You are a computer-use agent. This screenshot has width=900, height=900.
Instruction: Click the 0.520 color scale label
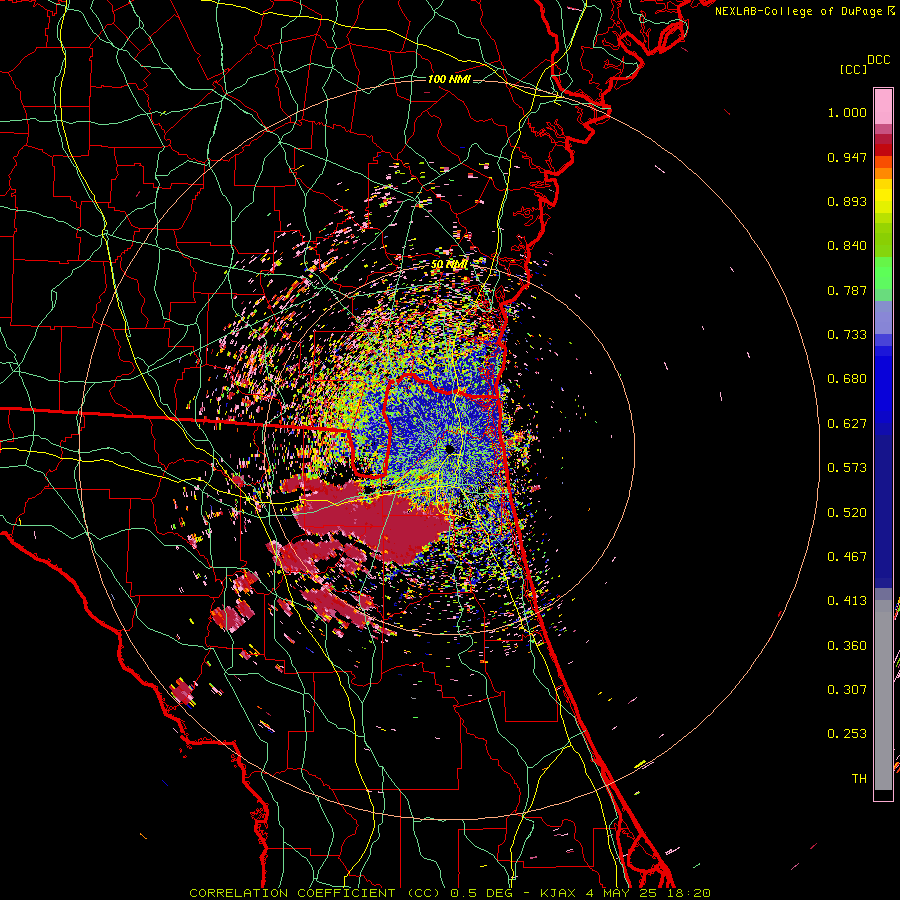847,513
